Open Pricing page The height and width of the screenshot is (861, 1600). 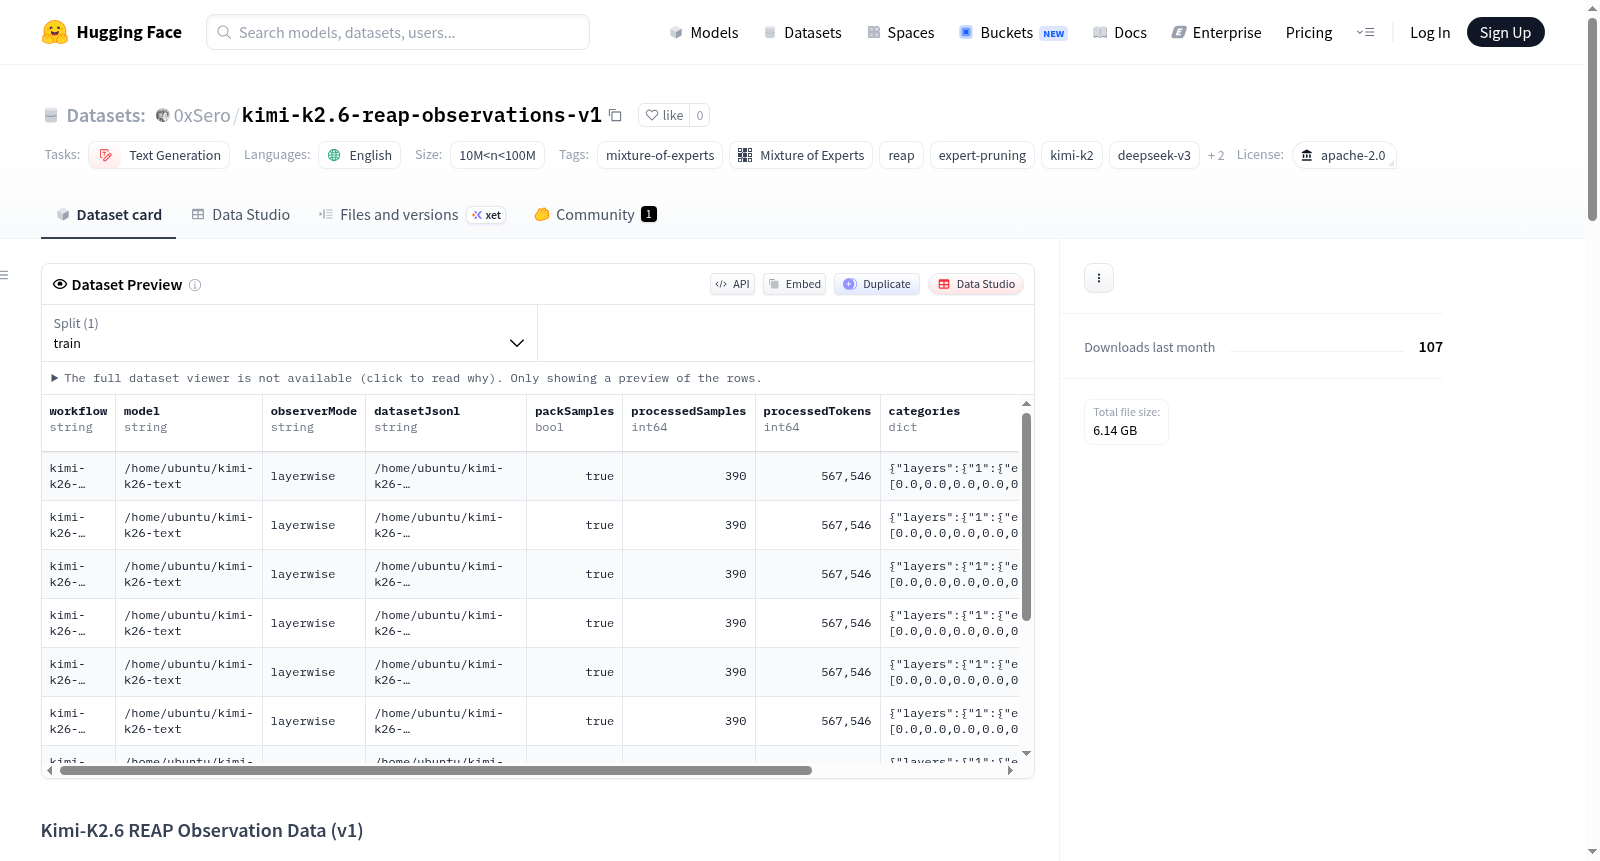click(x=1309, y=32)
